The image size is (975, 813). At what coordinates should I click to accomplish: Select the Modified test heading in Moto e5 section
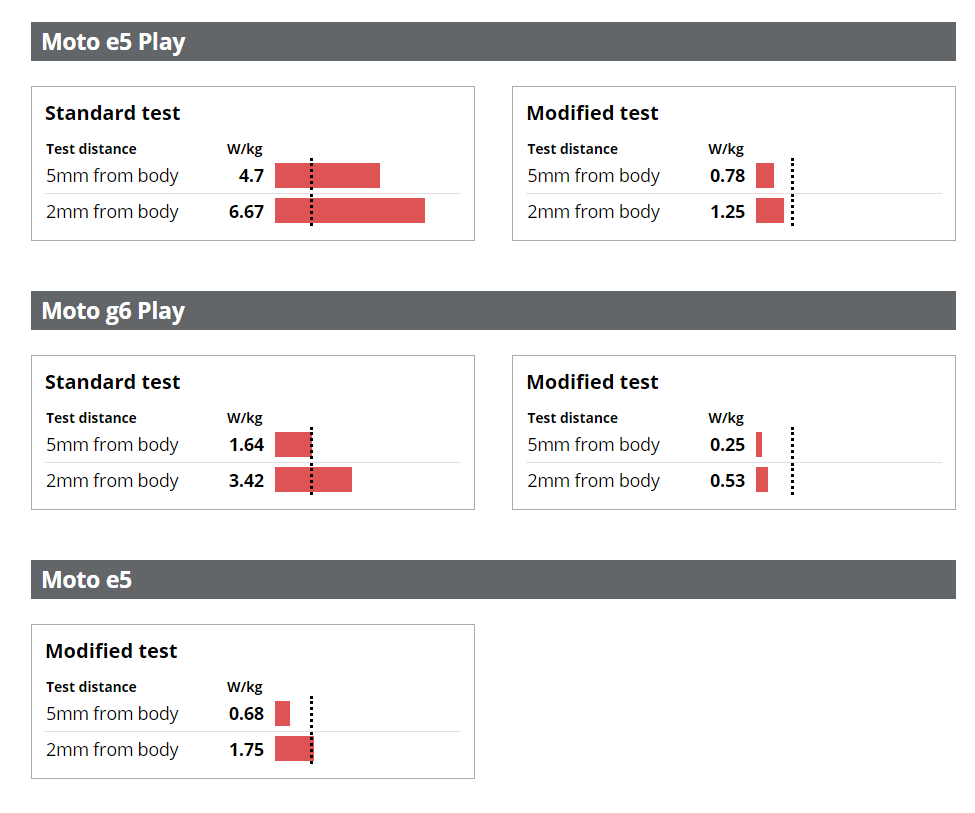click(x=111, y=651)
